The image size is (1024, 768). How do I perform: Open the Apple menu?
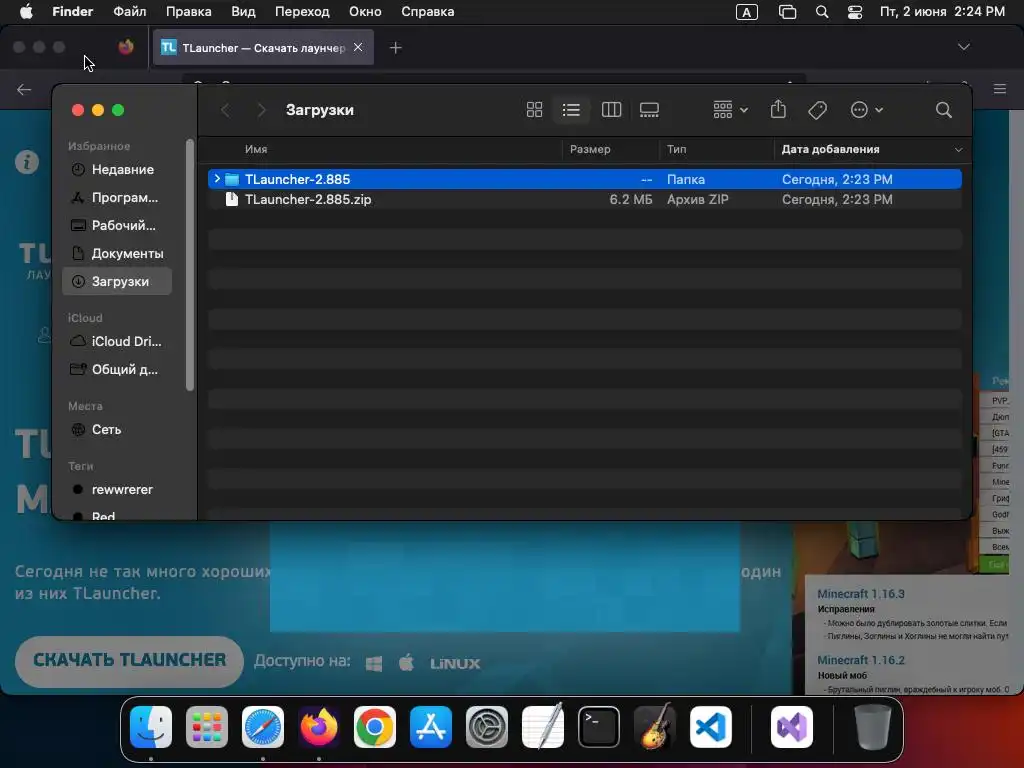coord(26,12)
